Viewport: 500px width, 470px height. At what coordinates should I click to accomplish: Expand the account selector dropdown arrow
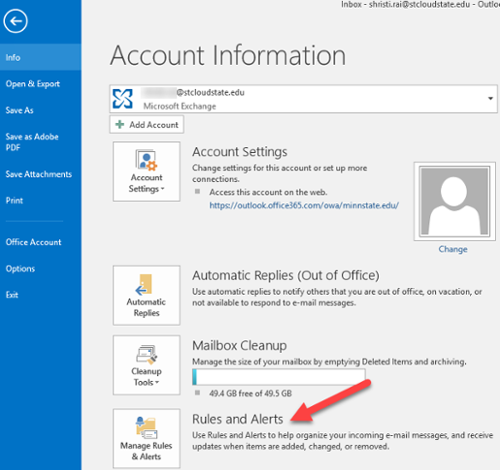pos(490,98)
